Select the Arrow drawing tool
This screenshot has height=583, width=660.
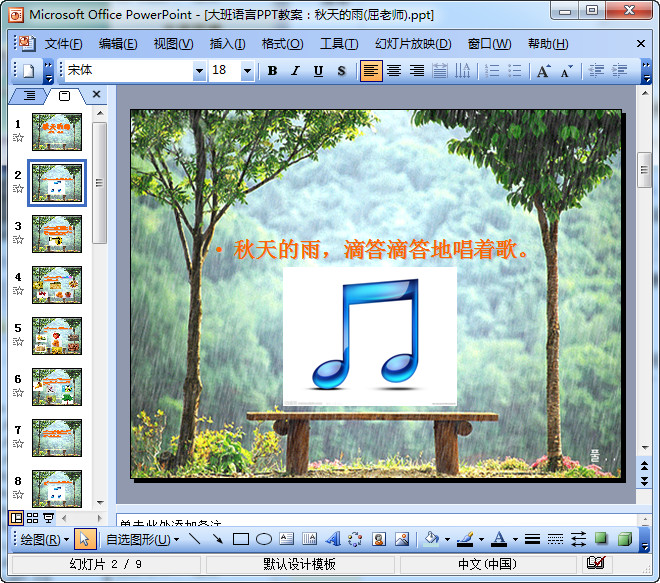coord(217,539)
